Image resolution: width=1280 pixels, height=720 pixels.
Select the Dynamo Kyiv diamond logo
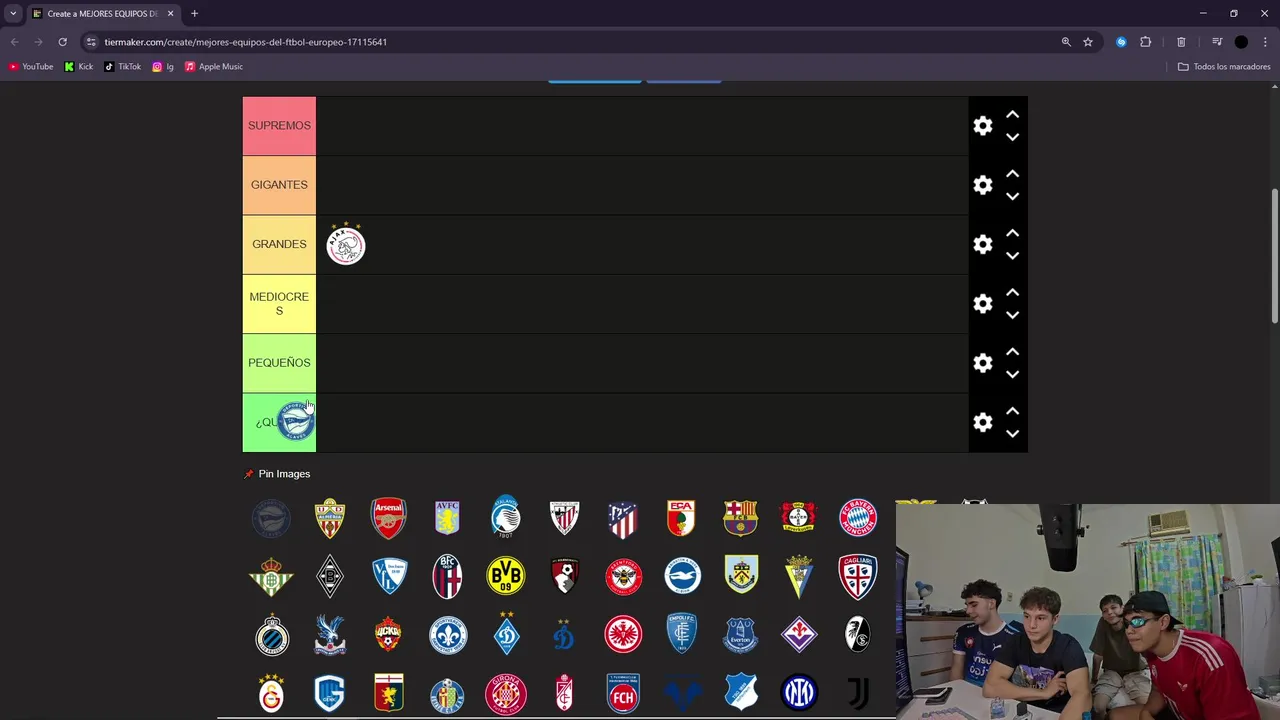point(506,633)
